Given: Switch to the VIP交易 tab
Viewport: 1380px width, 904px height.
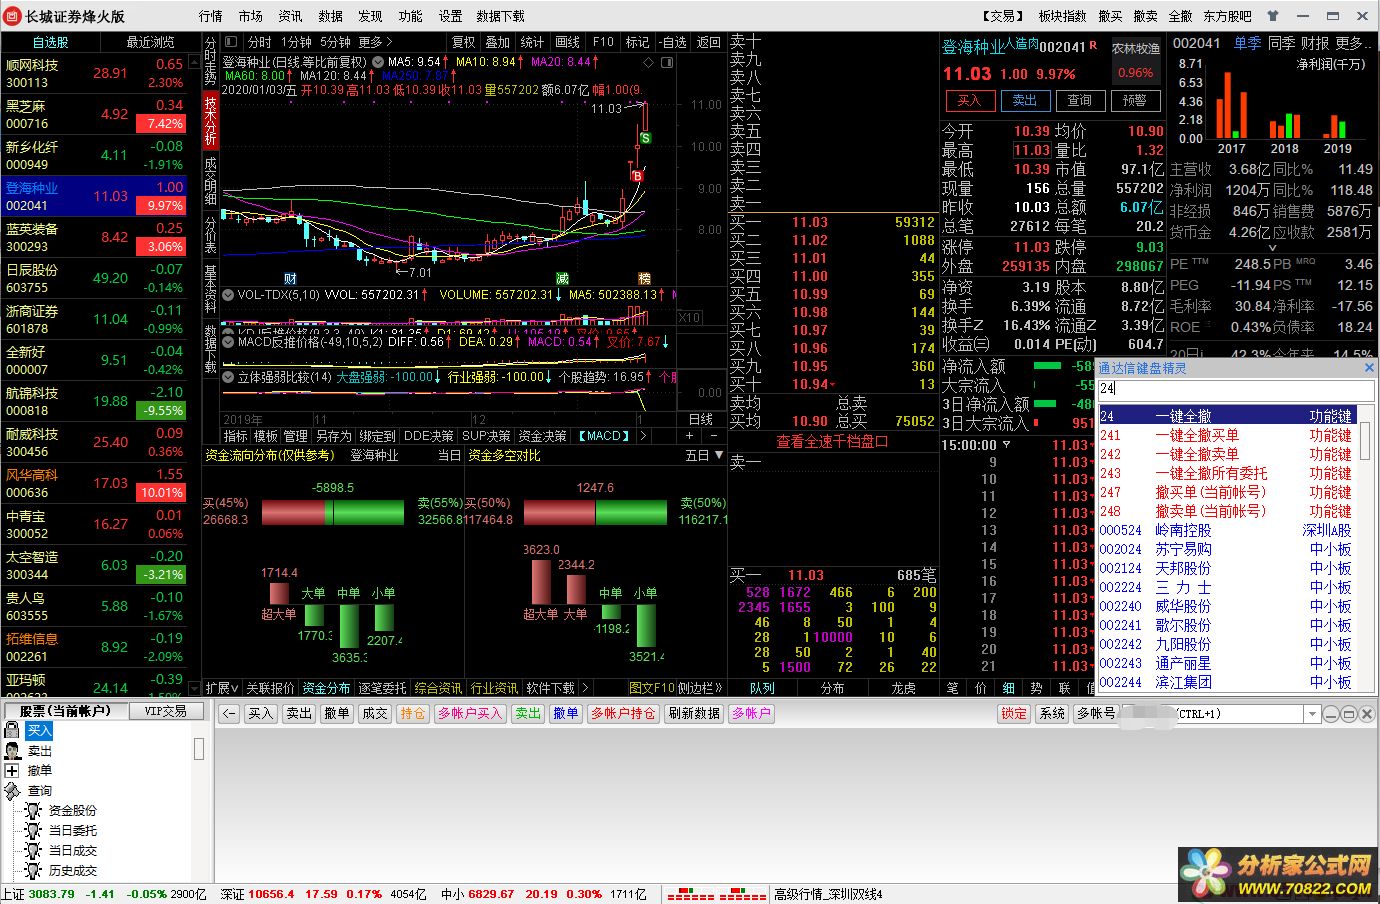Looking at the screenshot, I should tap(166, 711).
